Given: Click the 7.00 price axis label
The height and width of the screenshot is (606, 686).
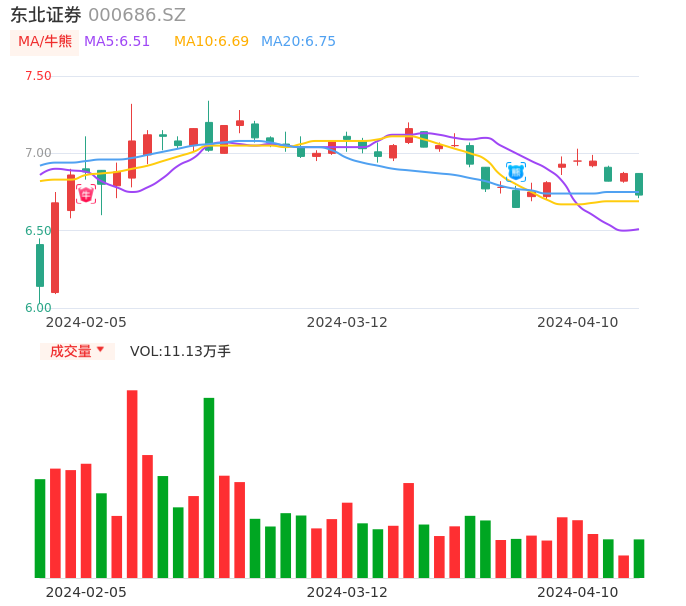Looking at the screenshot, I should (x=38, y=153).
